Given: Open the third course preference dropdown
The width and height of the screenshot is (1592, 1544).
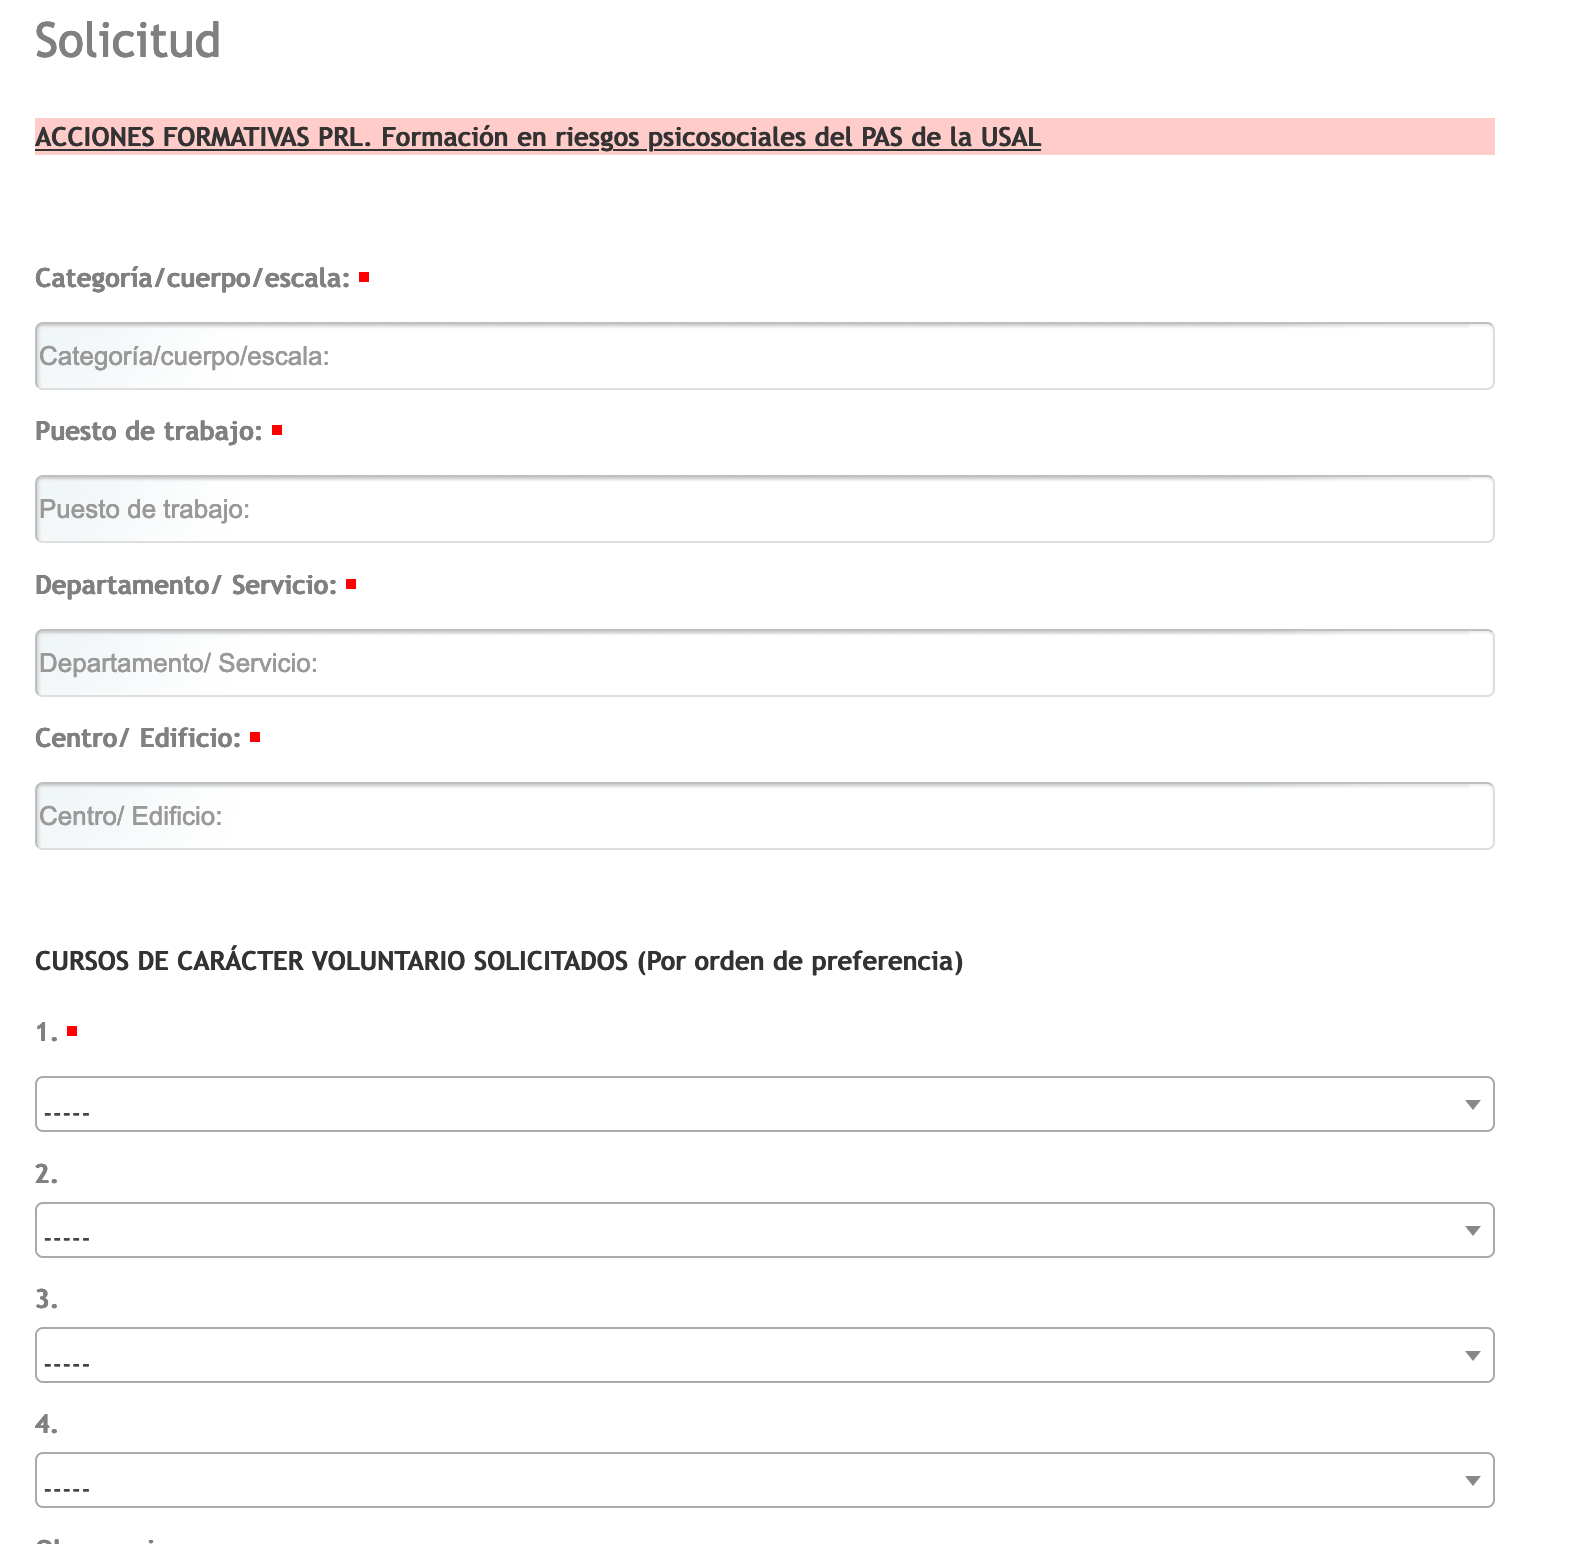Looking at the screenshot, I should point(764,1355).
